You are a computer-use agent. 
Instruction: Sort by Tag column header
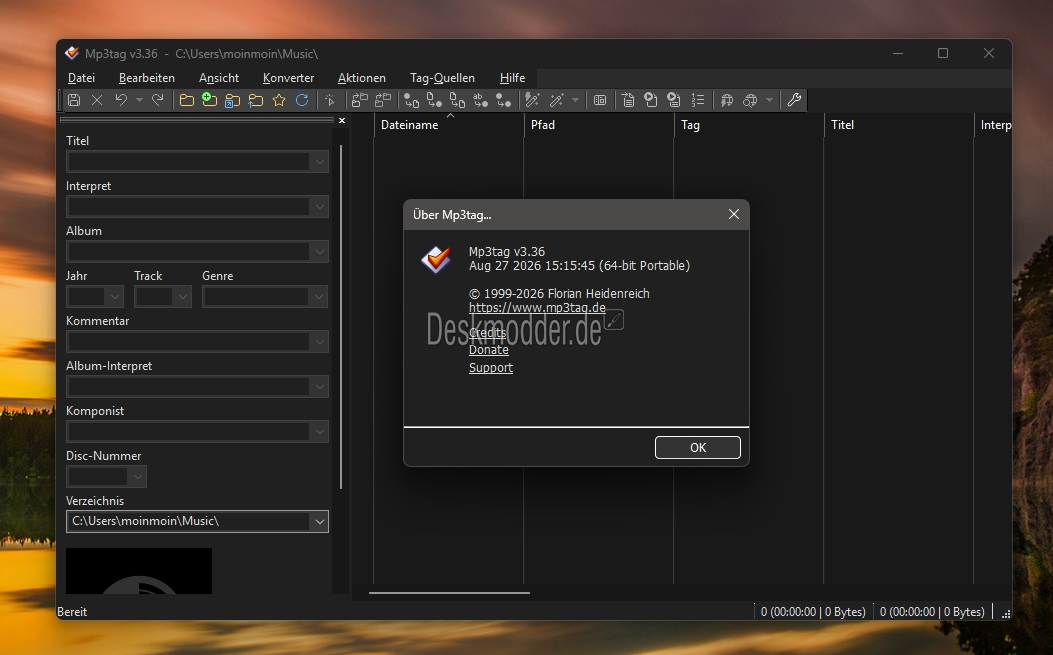tap(749, 125)
